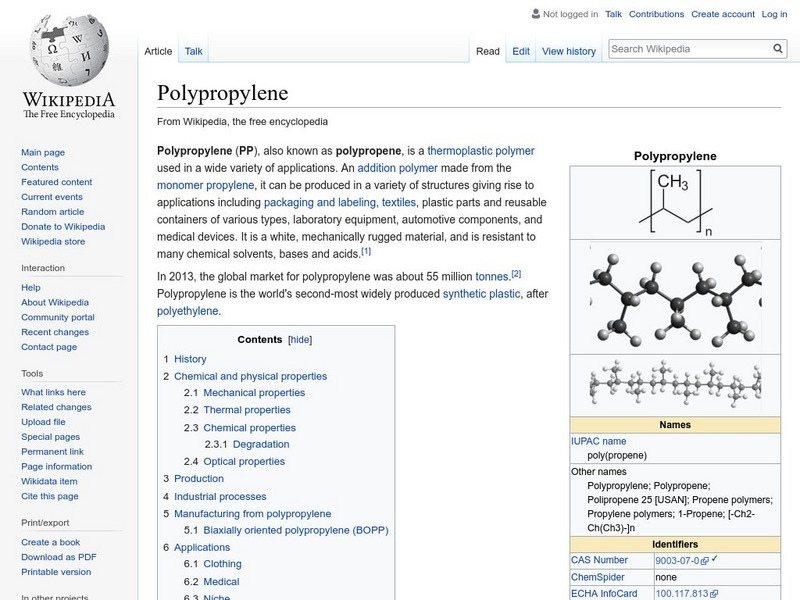Open Special pages
Screen dimensions: 800x600
51,437
